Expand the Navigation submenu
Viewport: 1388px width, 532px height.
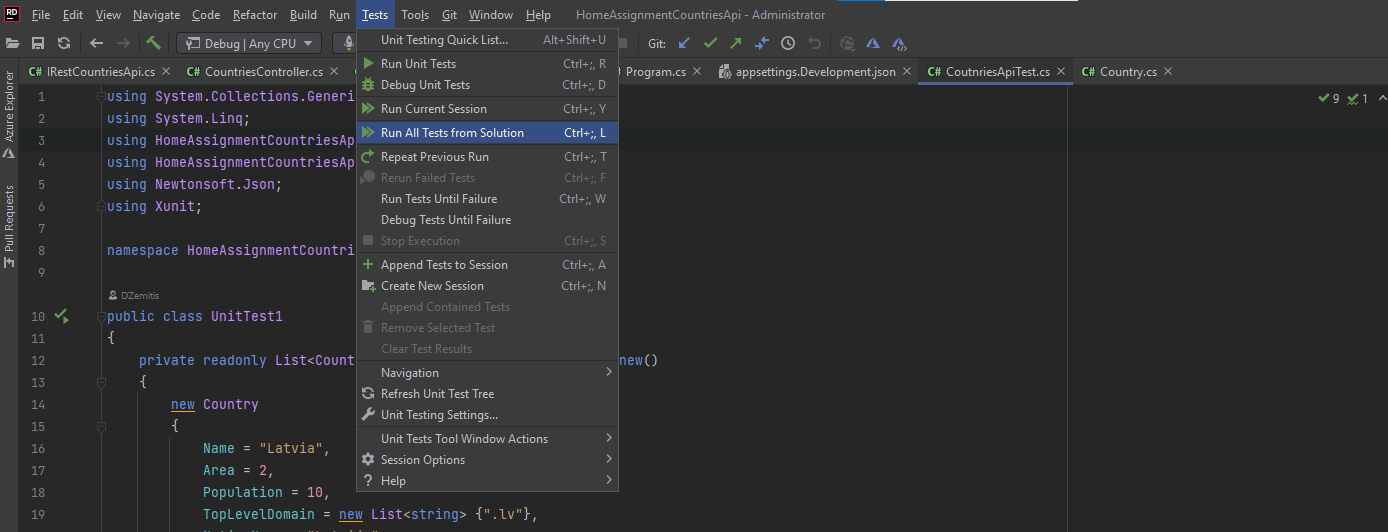pyautogui.click(x=487, y=373)
